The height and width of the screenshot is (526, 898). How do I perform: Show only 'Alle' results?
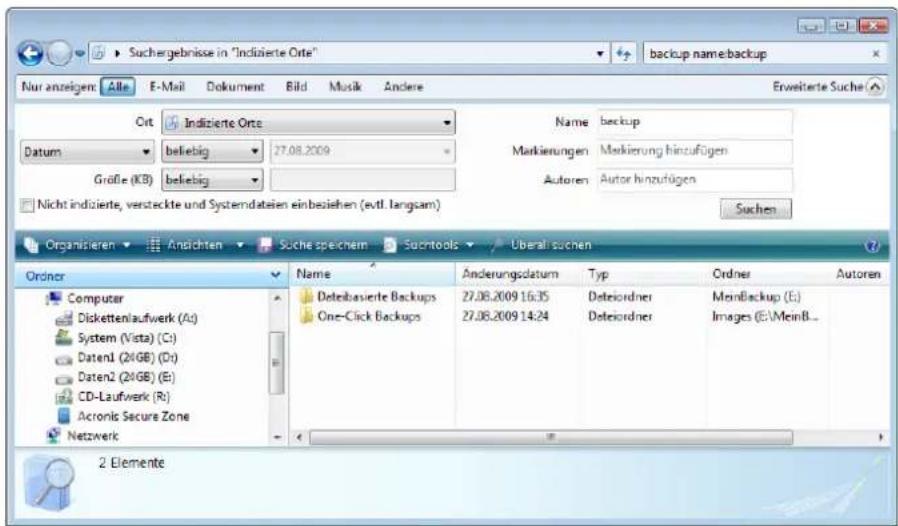(118, 87)
